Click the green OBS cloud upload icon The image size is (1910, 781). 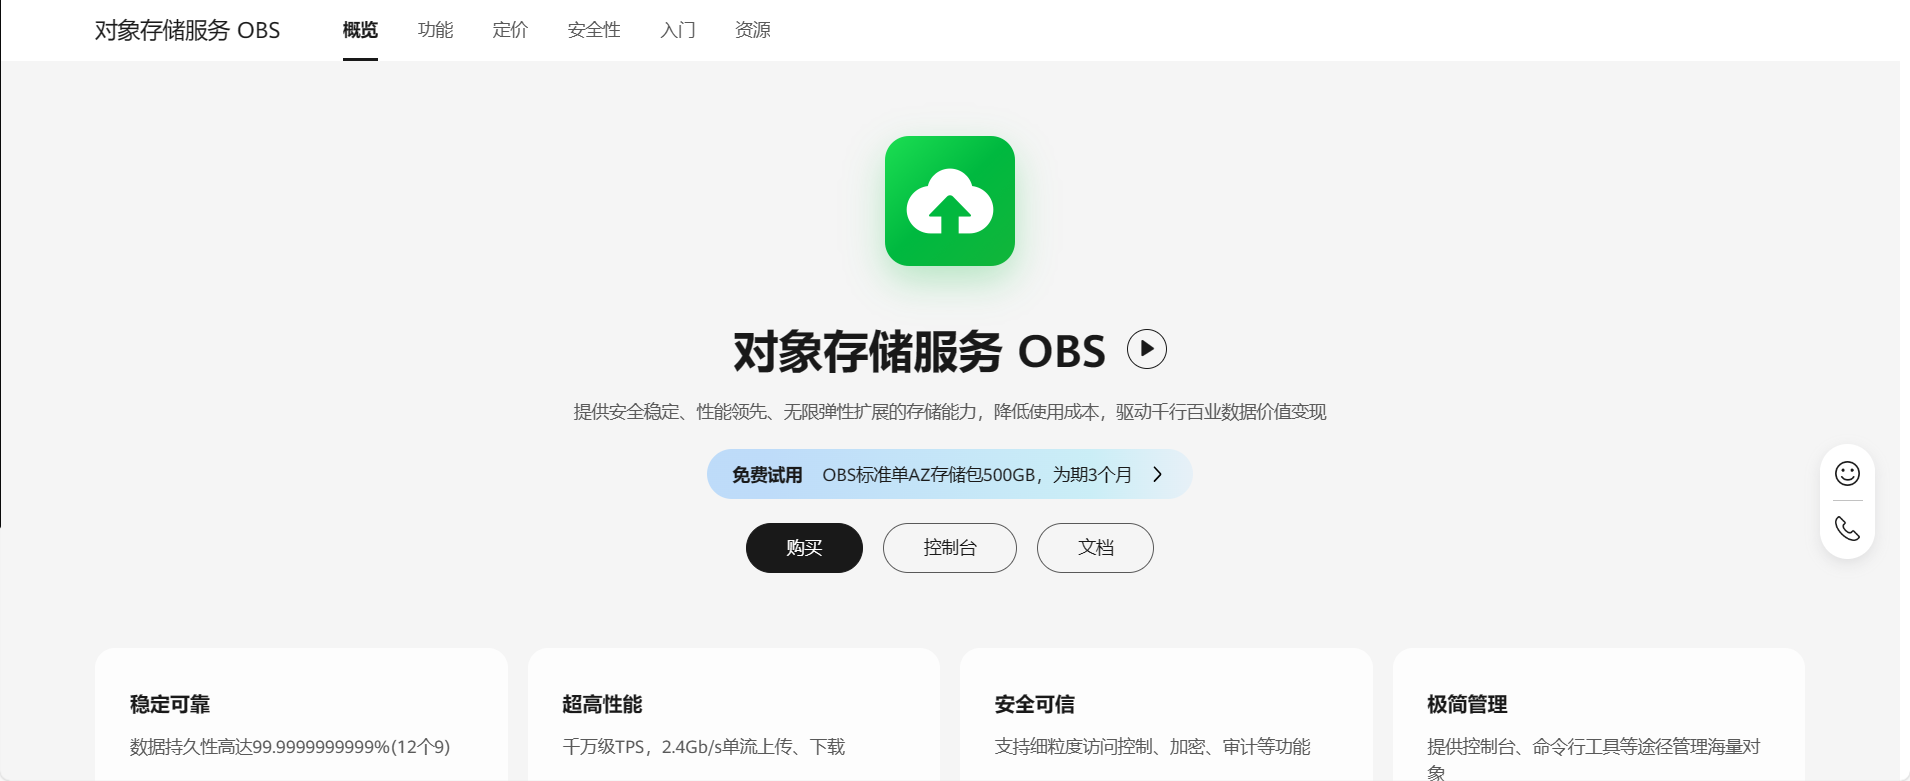pos(949,201)
